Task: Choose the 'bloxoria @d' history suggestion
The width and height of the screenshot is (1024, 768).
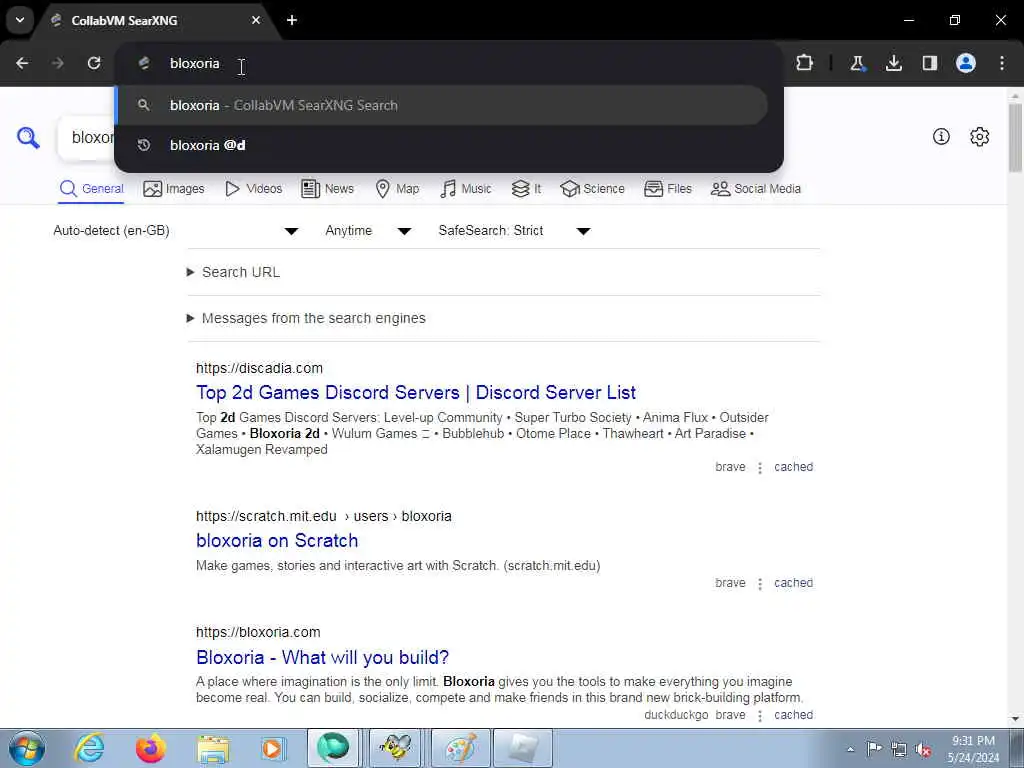Action: coord(441,145)
